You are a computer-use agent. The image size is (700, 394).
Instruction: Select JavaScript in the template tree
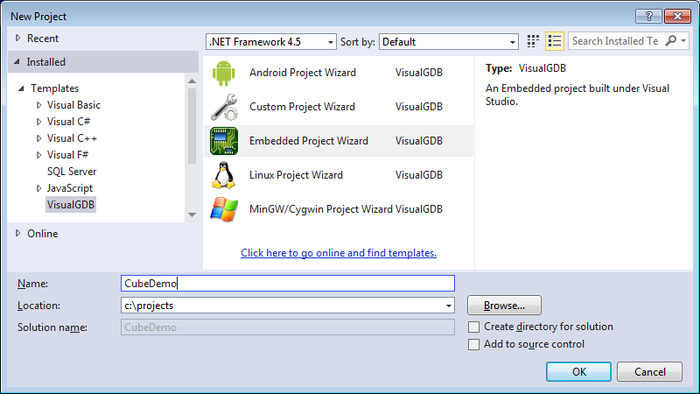(x=70, y=188)
